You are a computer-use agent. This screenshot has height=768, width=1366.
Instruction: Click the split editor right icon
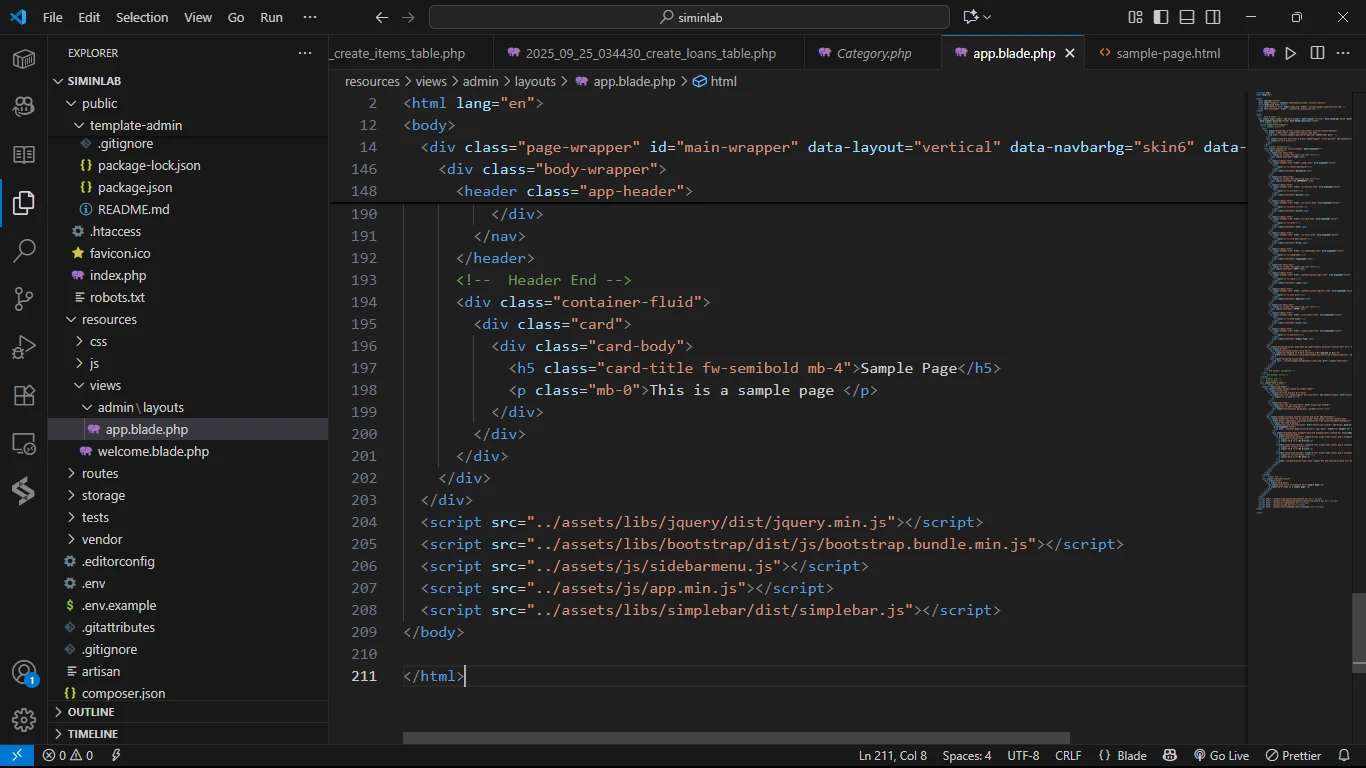[1317, 53]
